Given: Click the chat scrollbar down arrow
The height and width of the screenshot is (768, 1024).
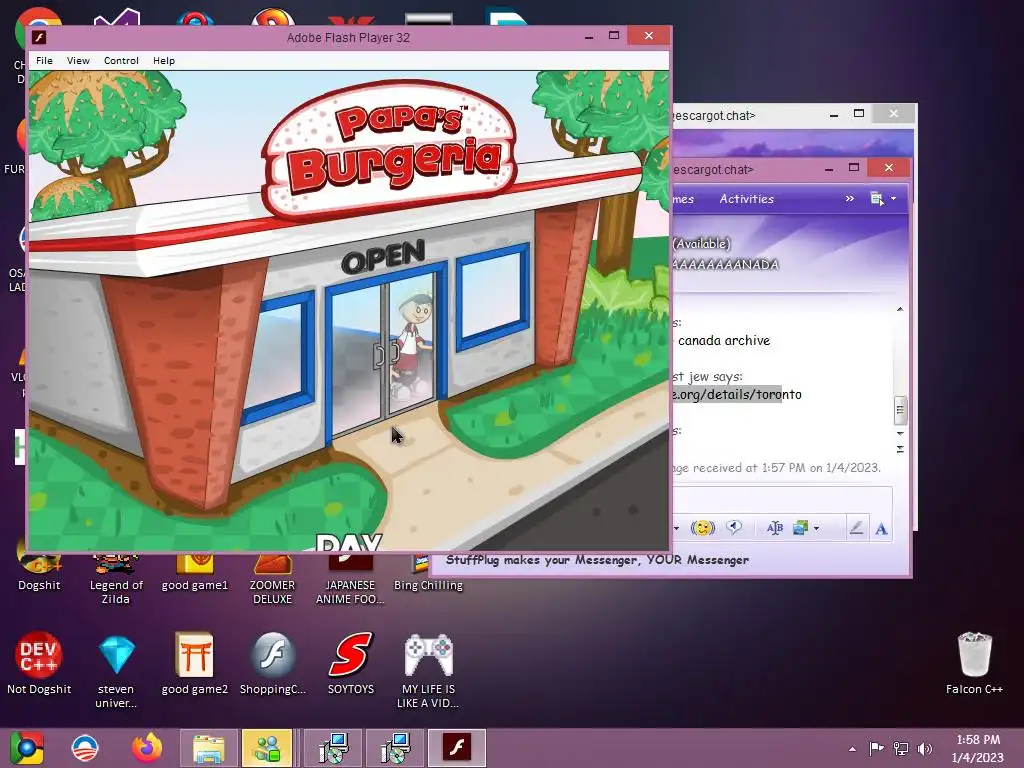Looking at the screenshot, I should tap(900, 433).
